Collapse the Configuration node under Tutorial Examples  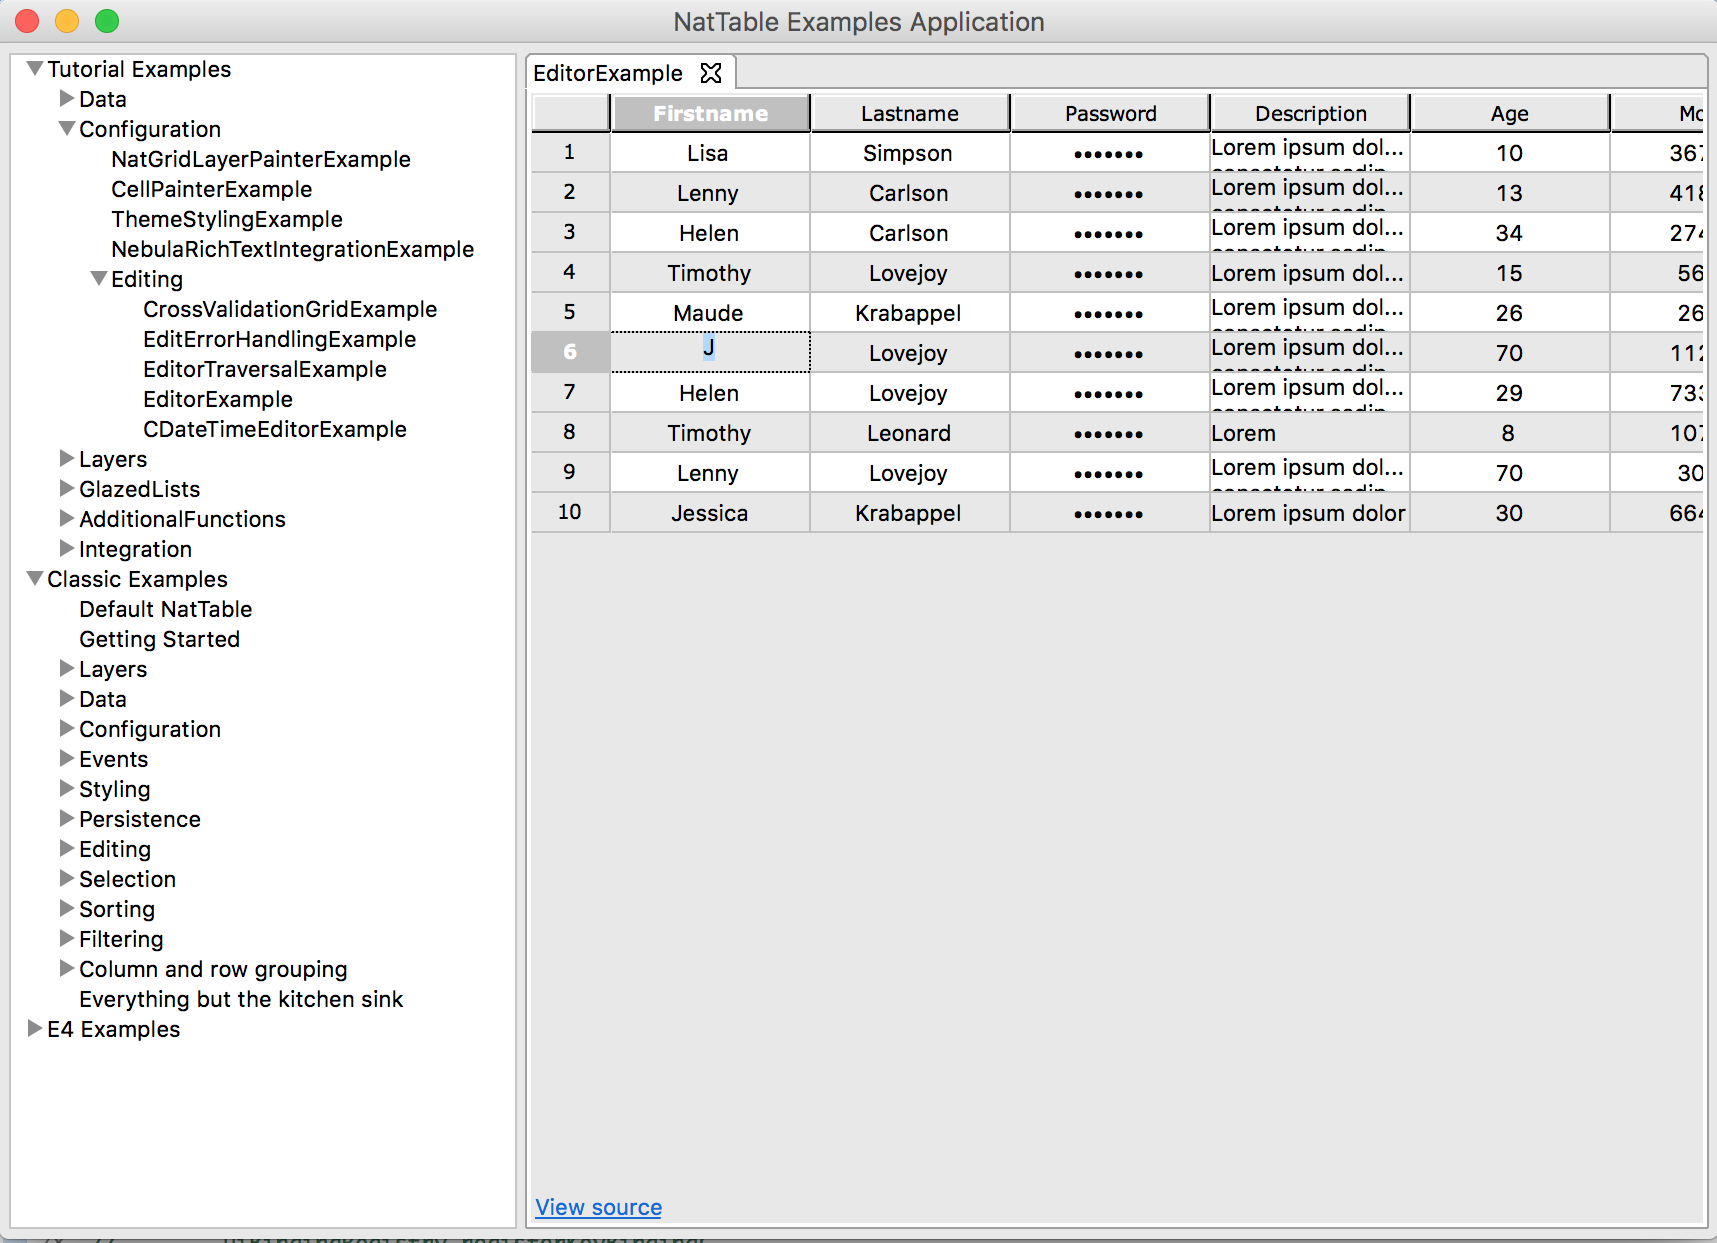[x=67, y=128]
